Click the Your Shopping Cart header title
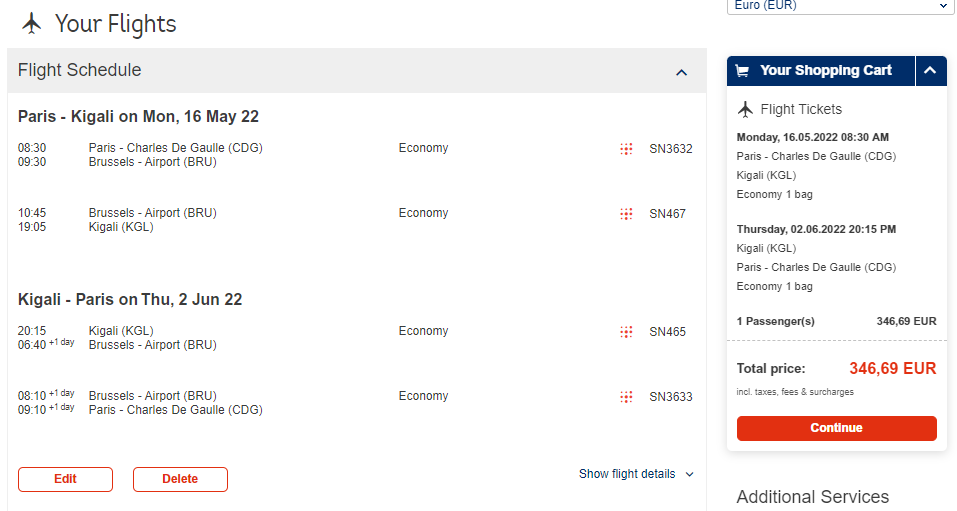The height and width of the screenshot is (511, 957). coord(825,71)
